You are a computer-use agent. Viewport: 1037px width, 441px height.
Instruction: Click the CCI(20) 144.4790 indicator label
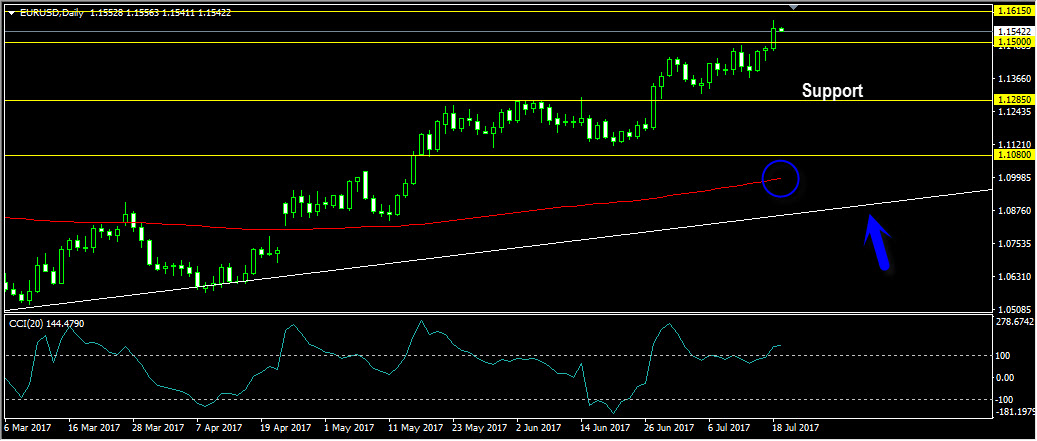[x=46, y=323]
